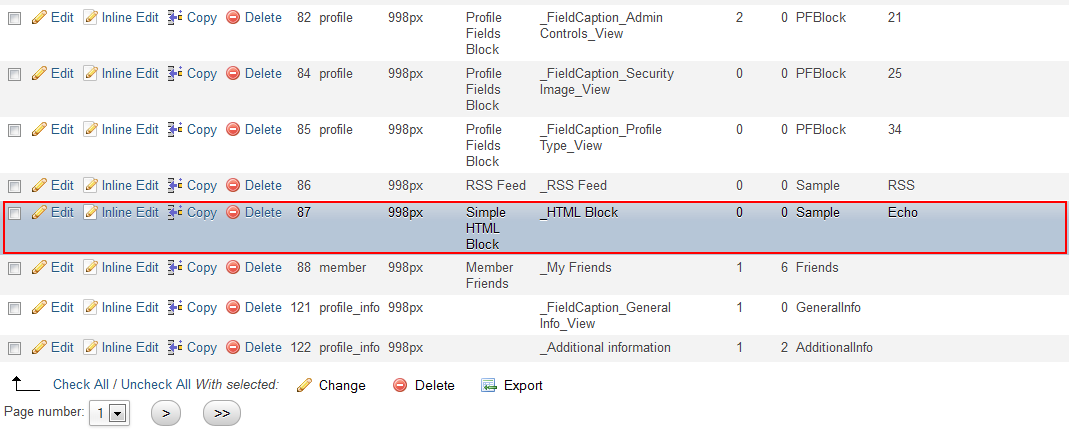The width and height of the screenshot is (1069, 434).
Task: Click the Delete link for row 122
Action: click(x=263, y=348)
